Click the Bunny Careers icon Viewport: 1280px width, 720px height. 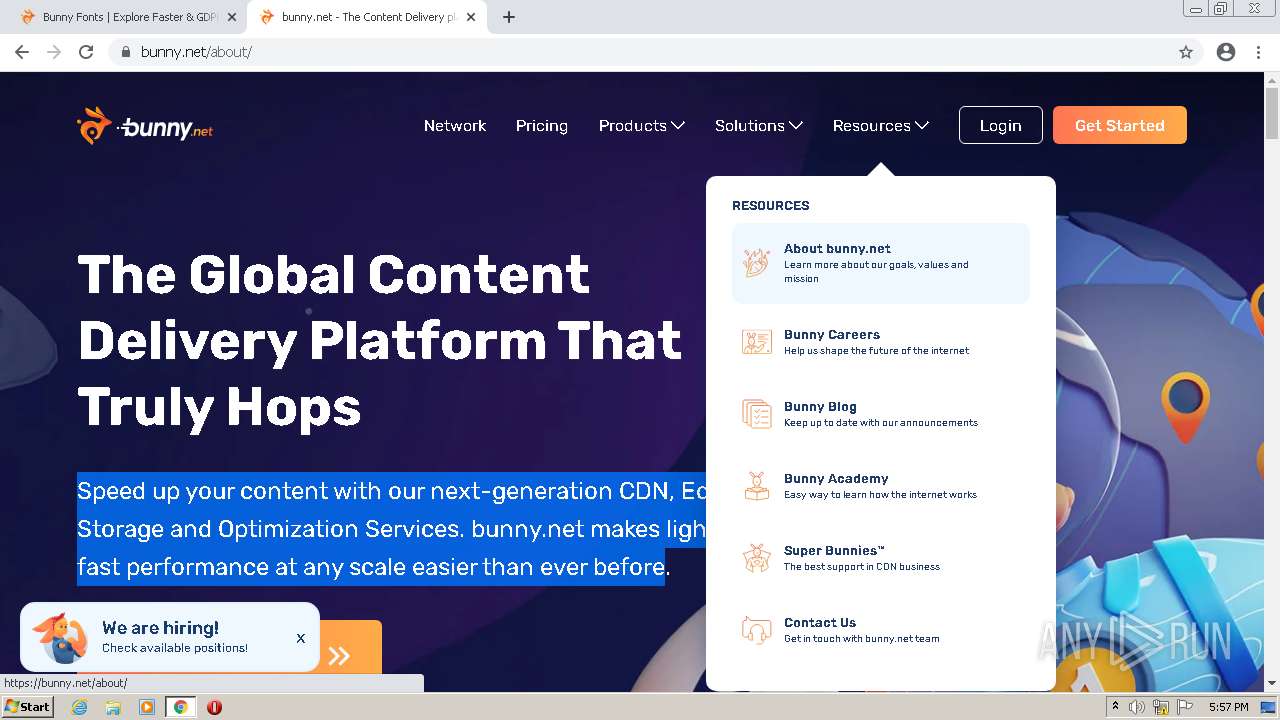pos(757,342)
